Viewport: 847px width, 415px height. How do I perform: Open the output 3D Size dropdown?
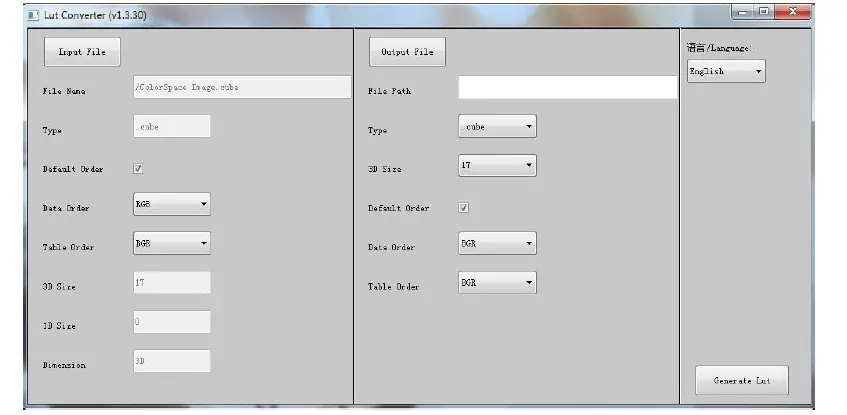click(497, 165)
